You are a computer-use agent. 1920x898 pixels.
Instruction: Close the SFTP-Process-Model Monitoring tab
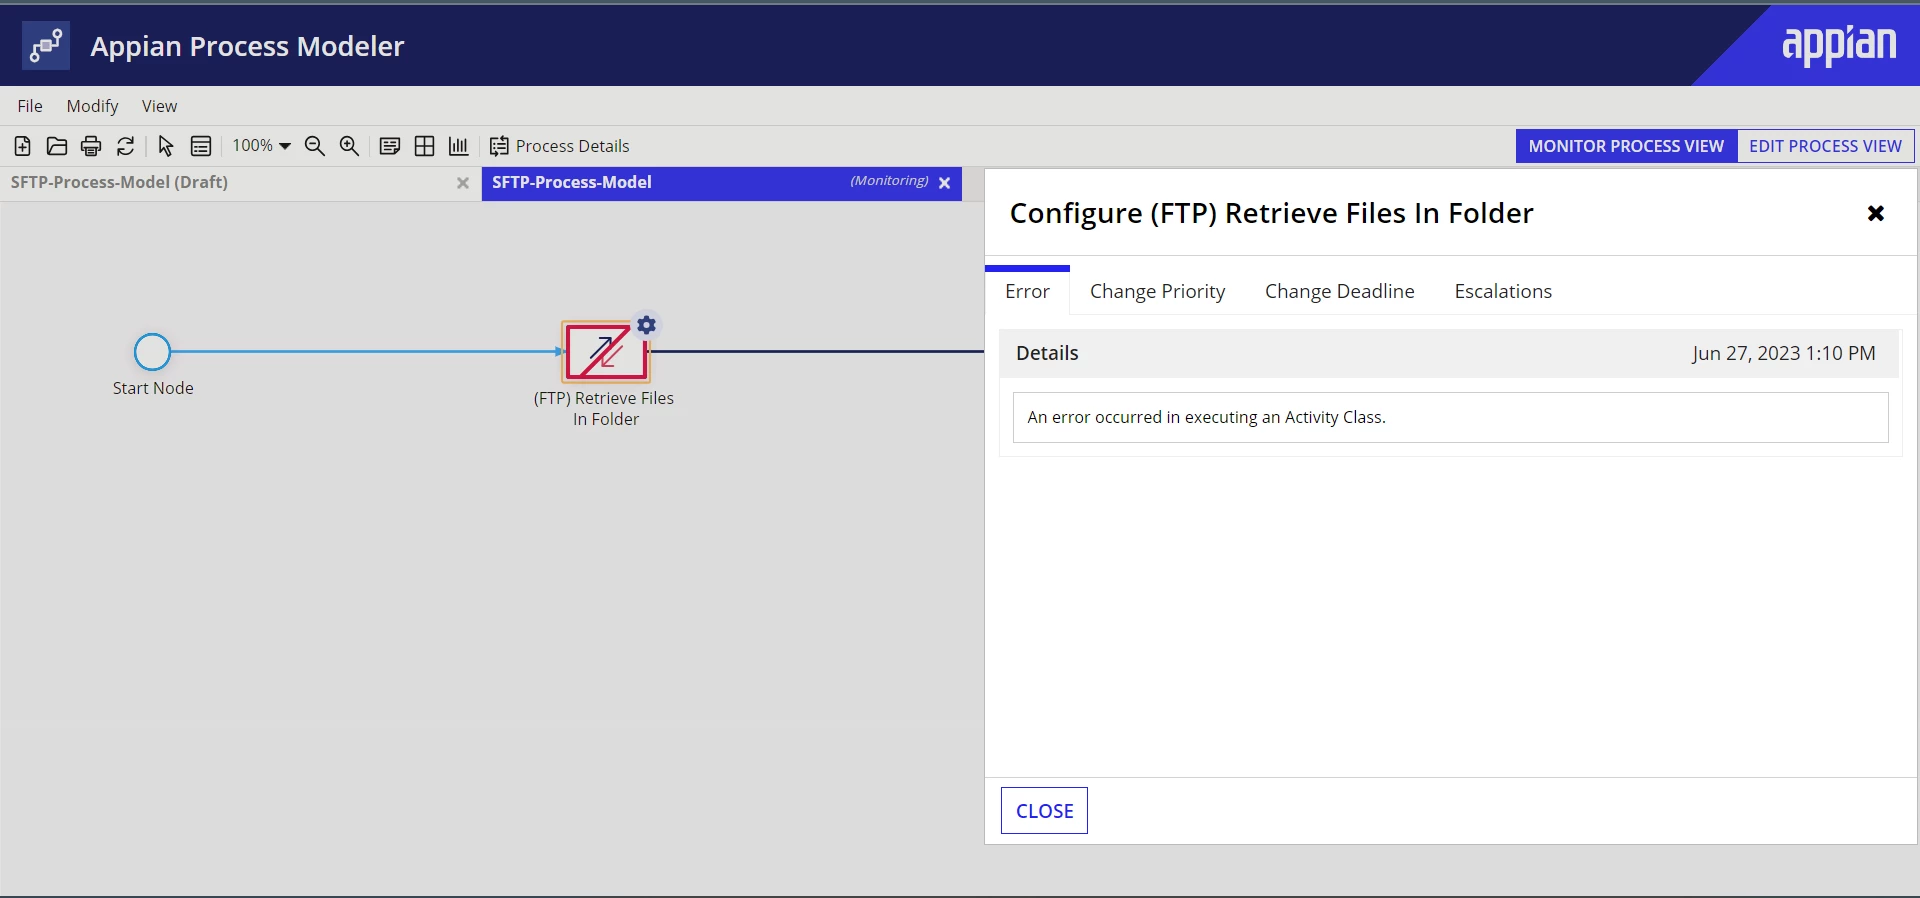pyautogui.click(x=944, y=183)
